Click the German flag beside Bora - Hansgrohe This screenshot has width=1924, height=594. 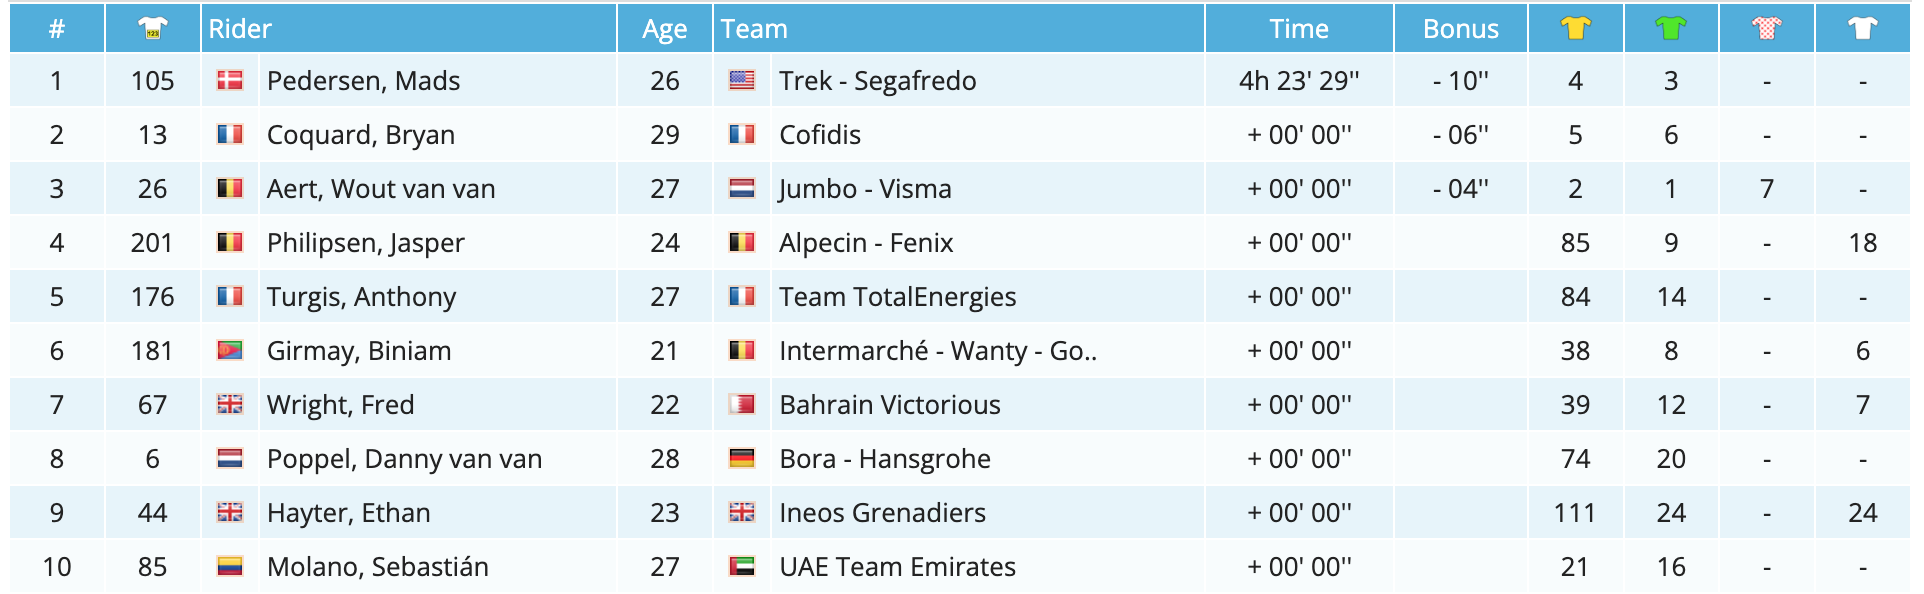[x=742, y=459]
